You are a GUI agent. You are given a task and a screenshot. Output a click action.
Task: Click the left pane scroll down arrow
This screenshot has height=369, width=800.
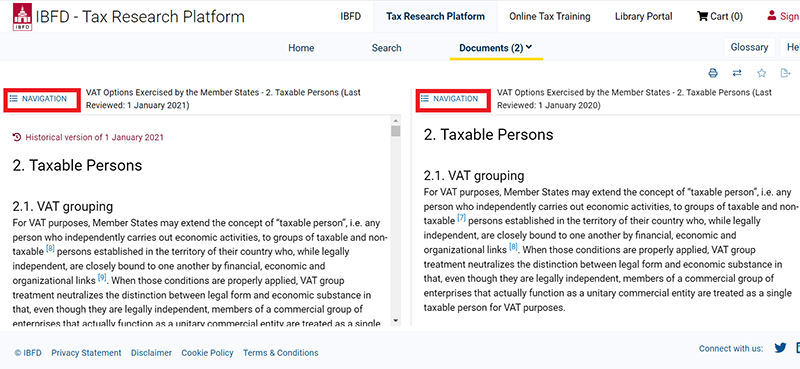click(395, 321)
